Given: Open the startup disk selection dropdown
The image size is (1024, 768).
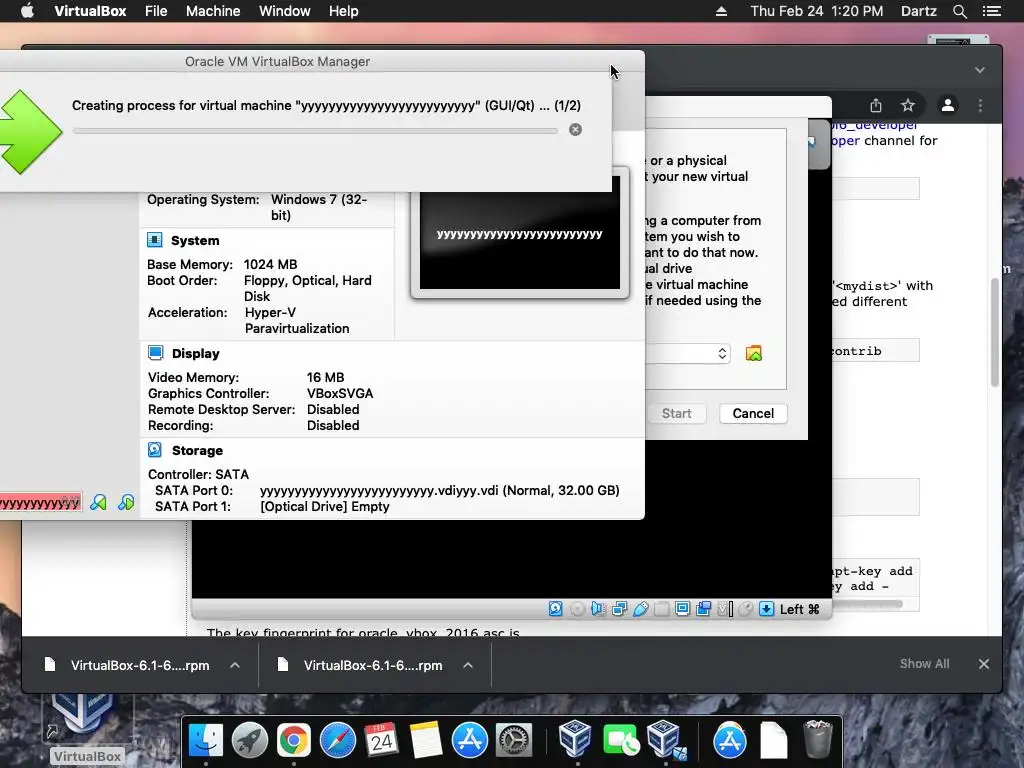Looking at the screenshot, I should pyautogui.click(x=687, y=353).
